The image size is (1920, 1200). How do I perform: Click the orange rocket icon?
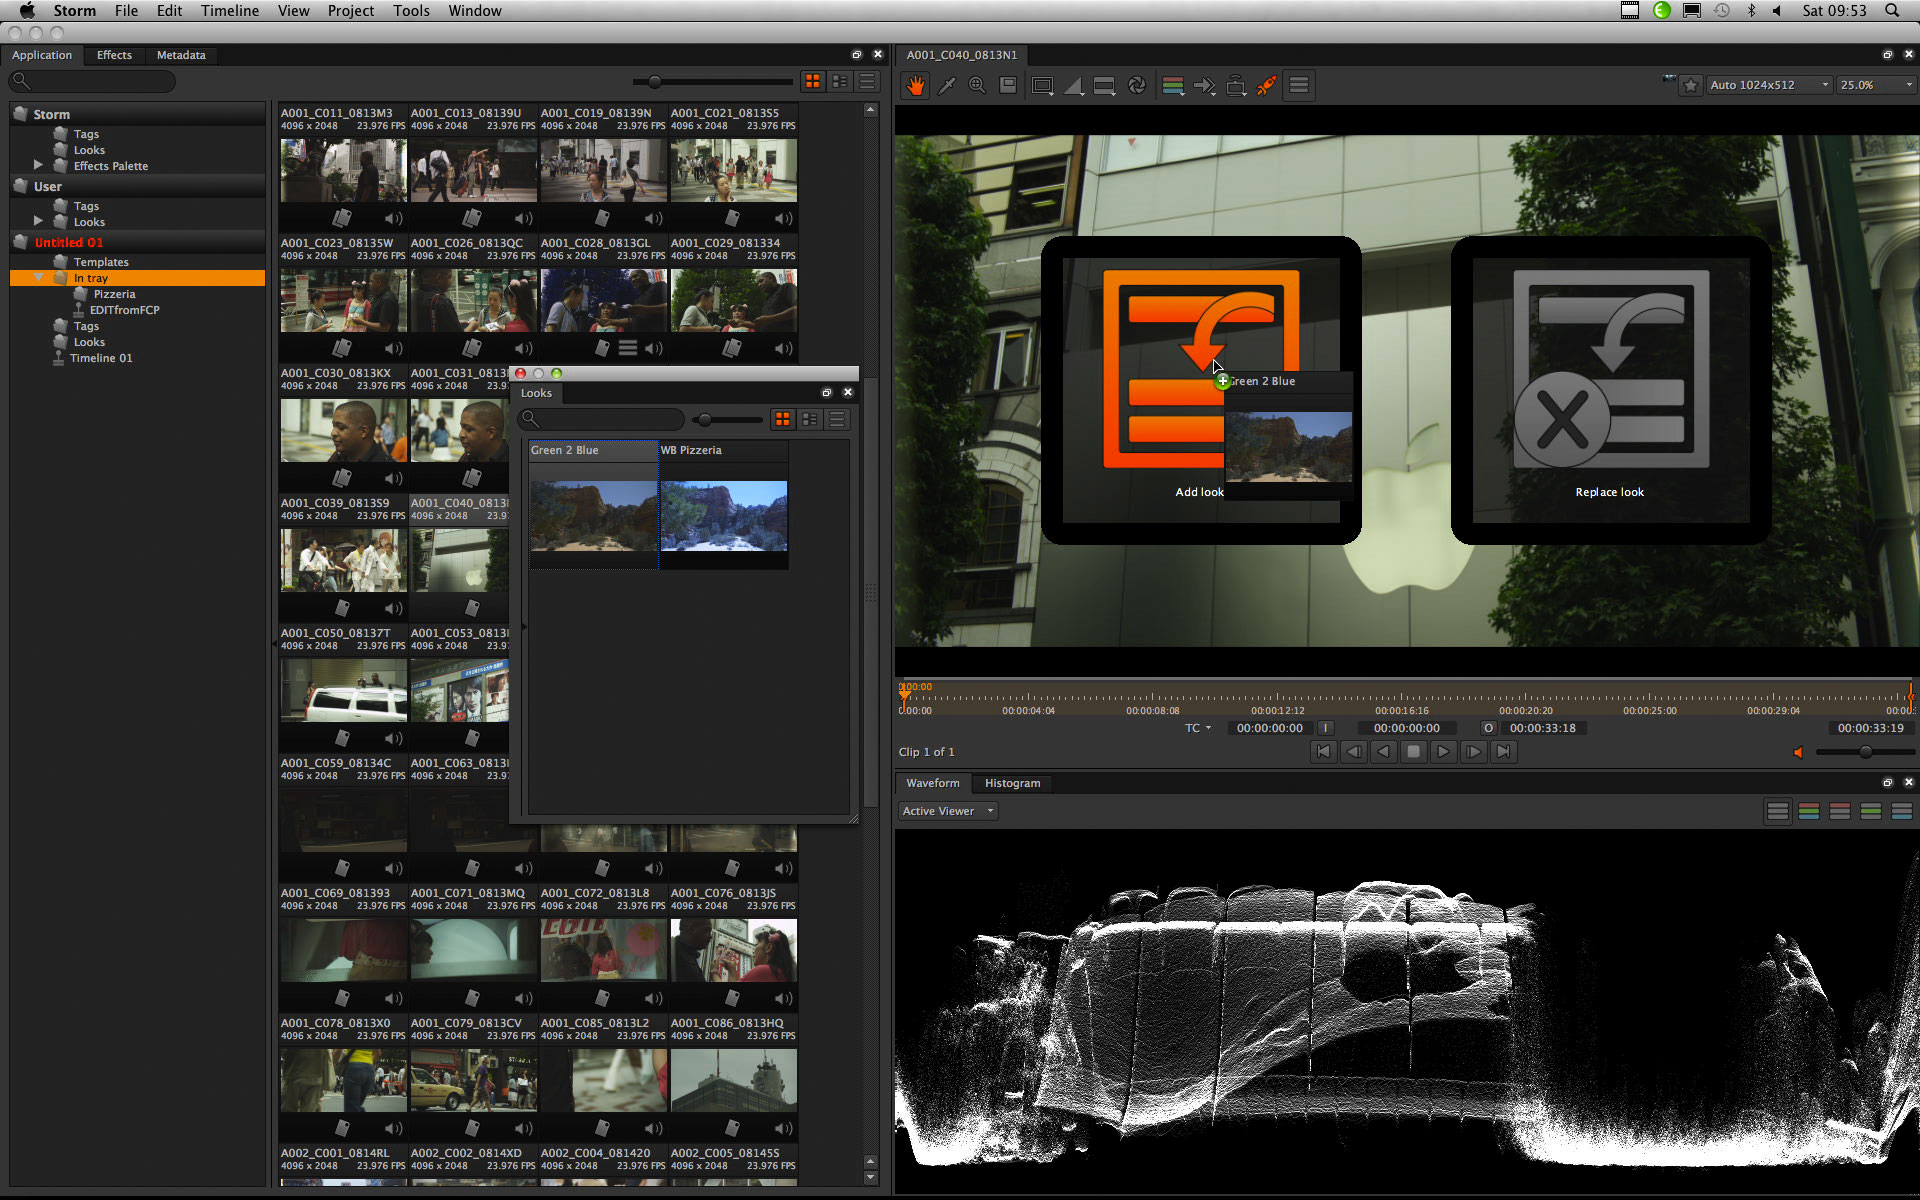point(1267,86)
